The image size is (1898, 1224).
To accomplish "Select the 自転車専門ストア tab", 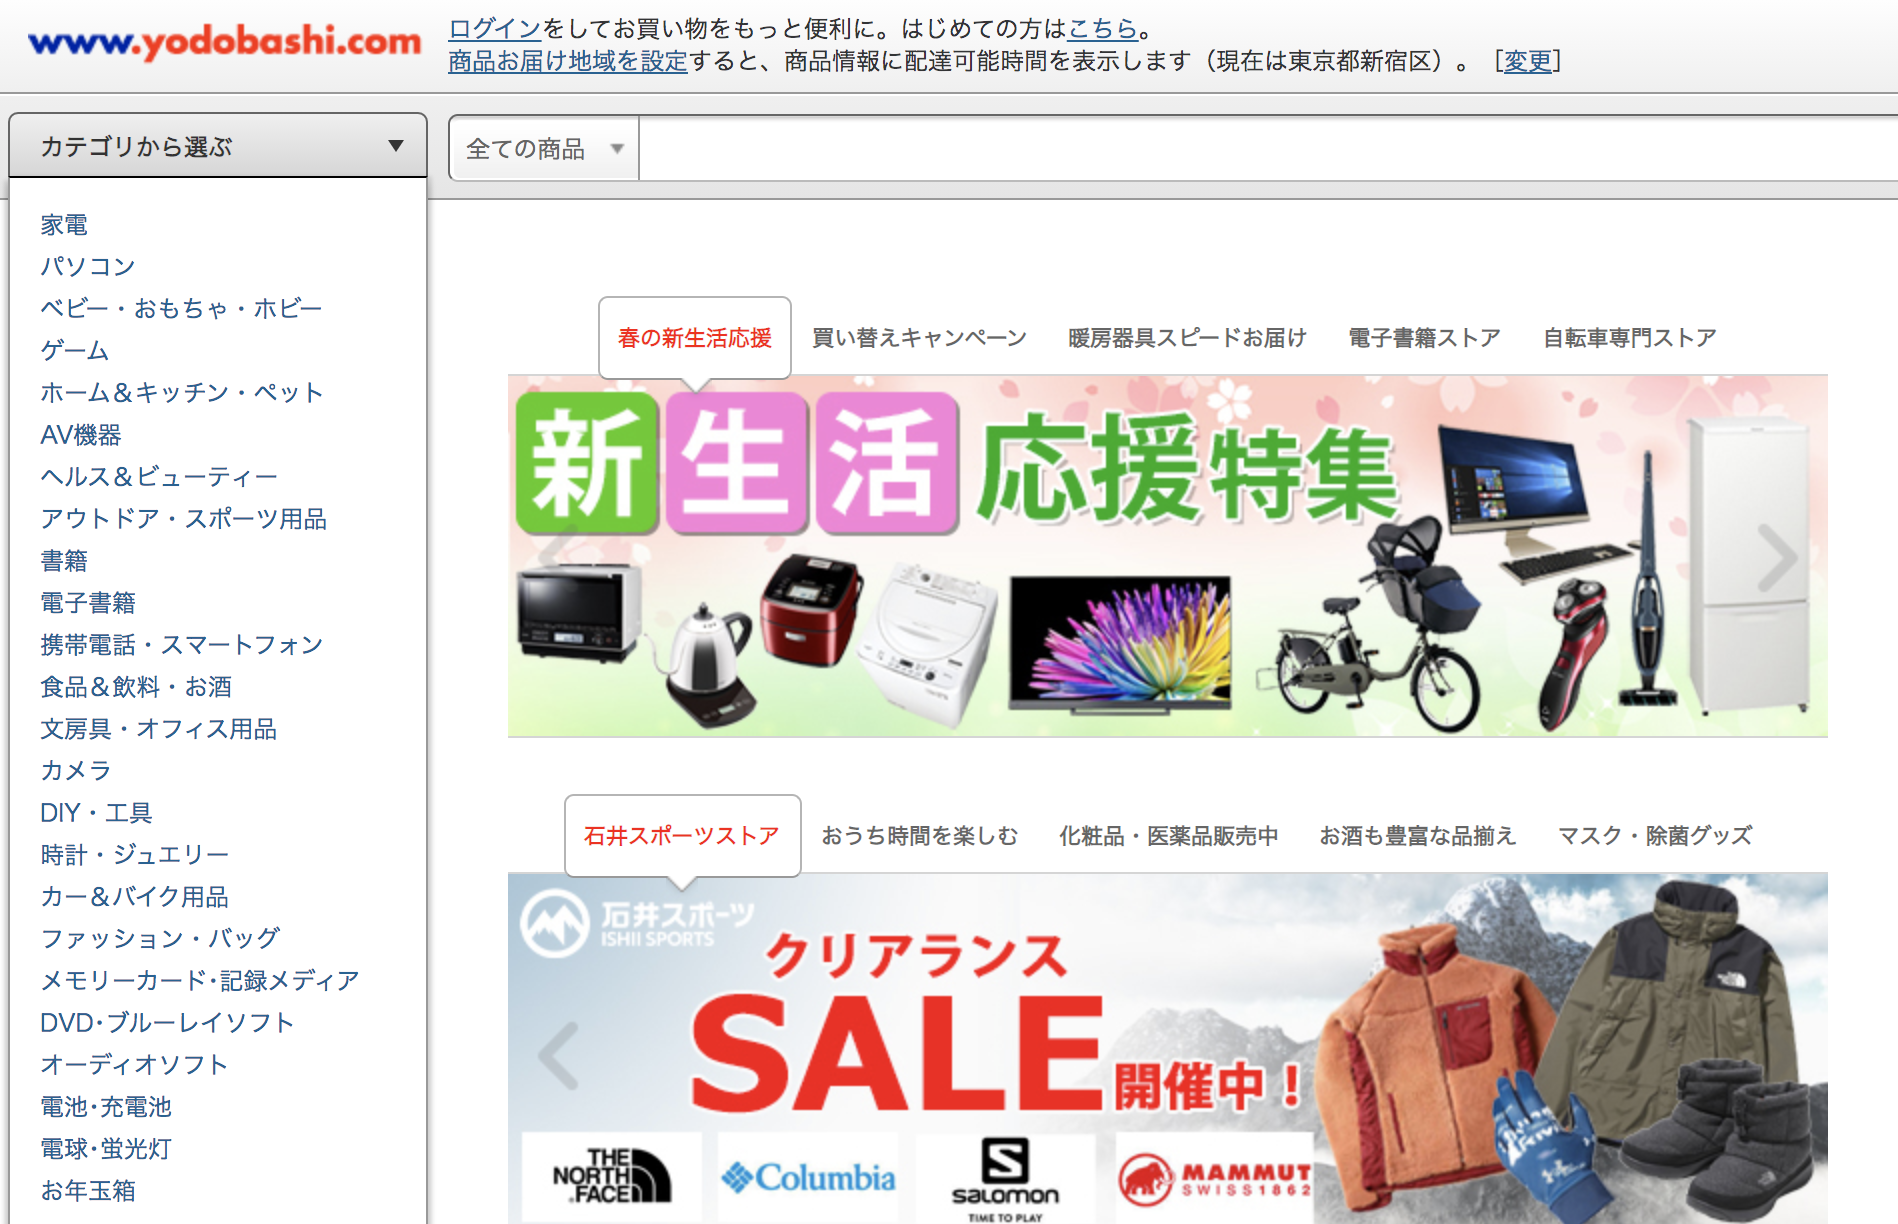I will click(x=1629, y=338).
